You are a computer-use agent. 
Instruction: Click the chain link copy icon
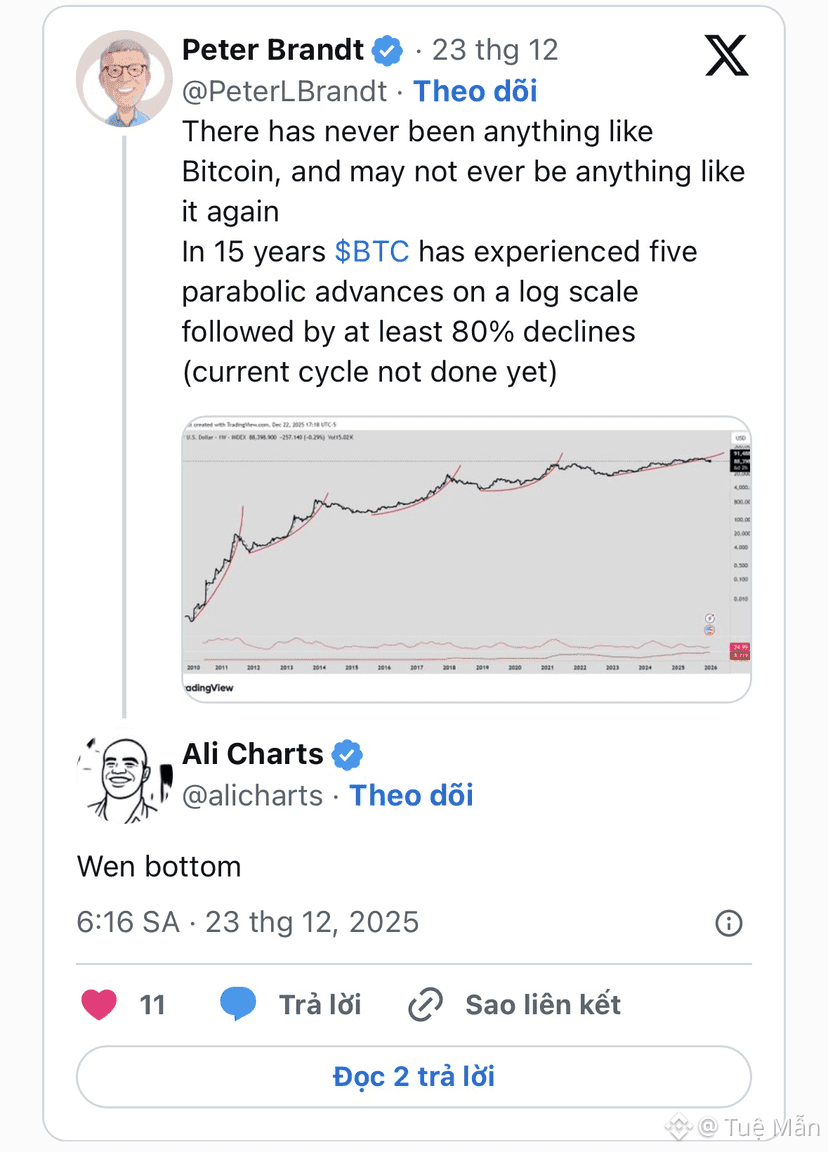click(426, 1004)
